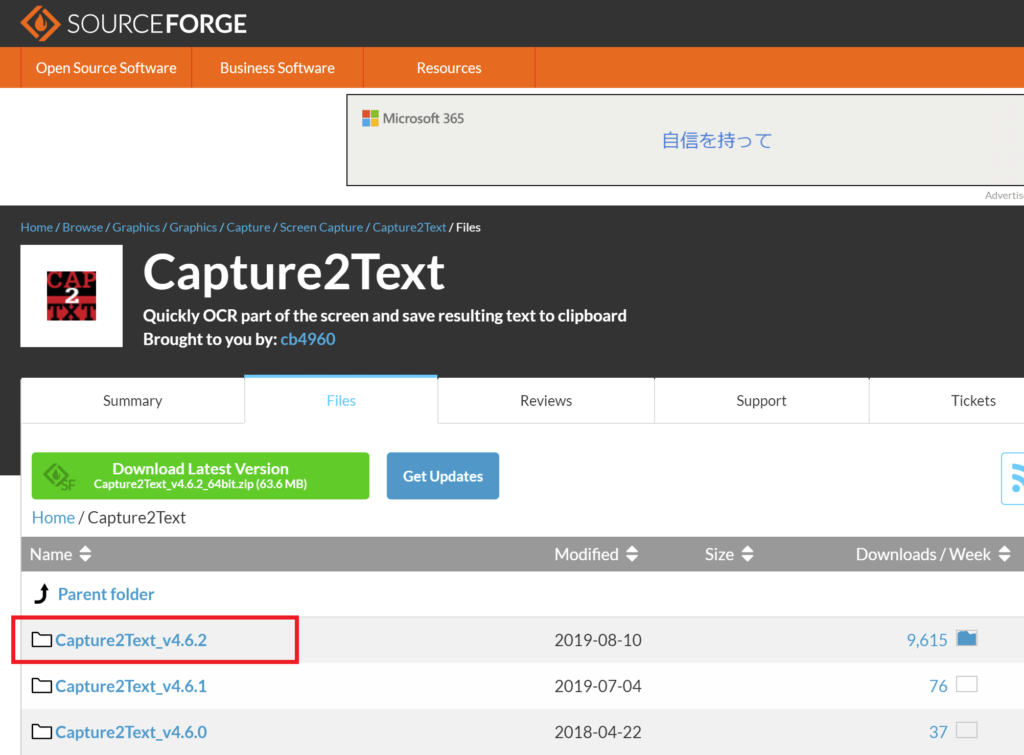The height and width of the screenshot is (755, 1024).
Task: Click the folder icon for Capture2Text_v4.6.2
Action: (42, 639)
